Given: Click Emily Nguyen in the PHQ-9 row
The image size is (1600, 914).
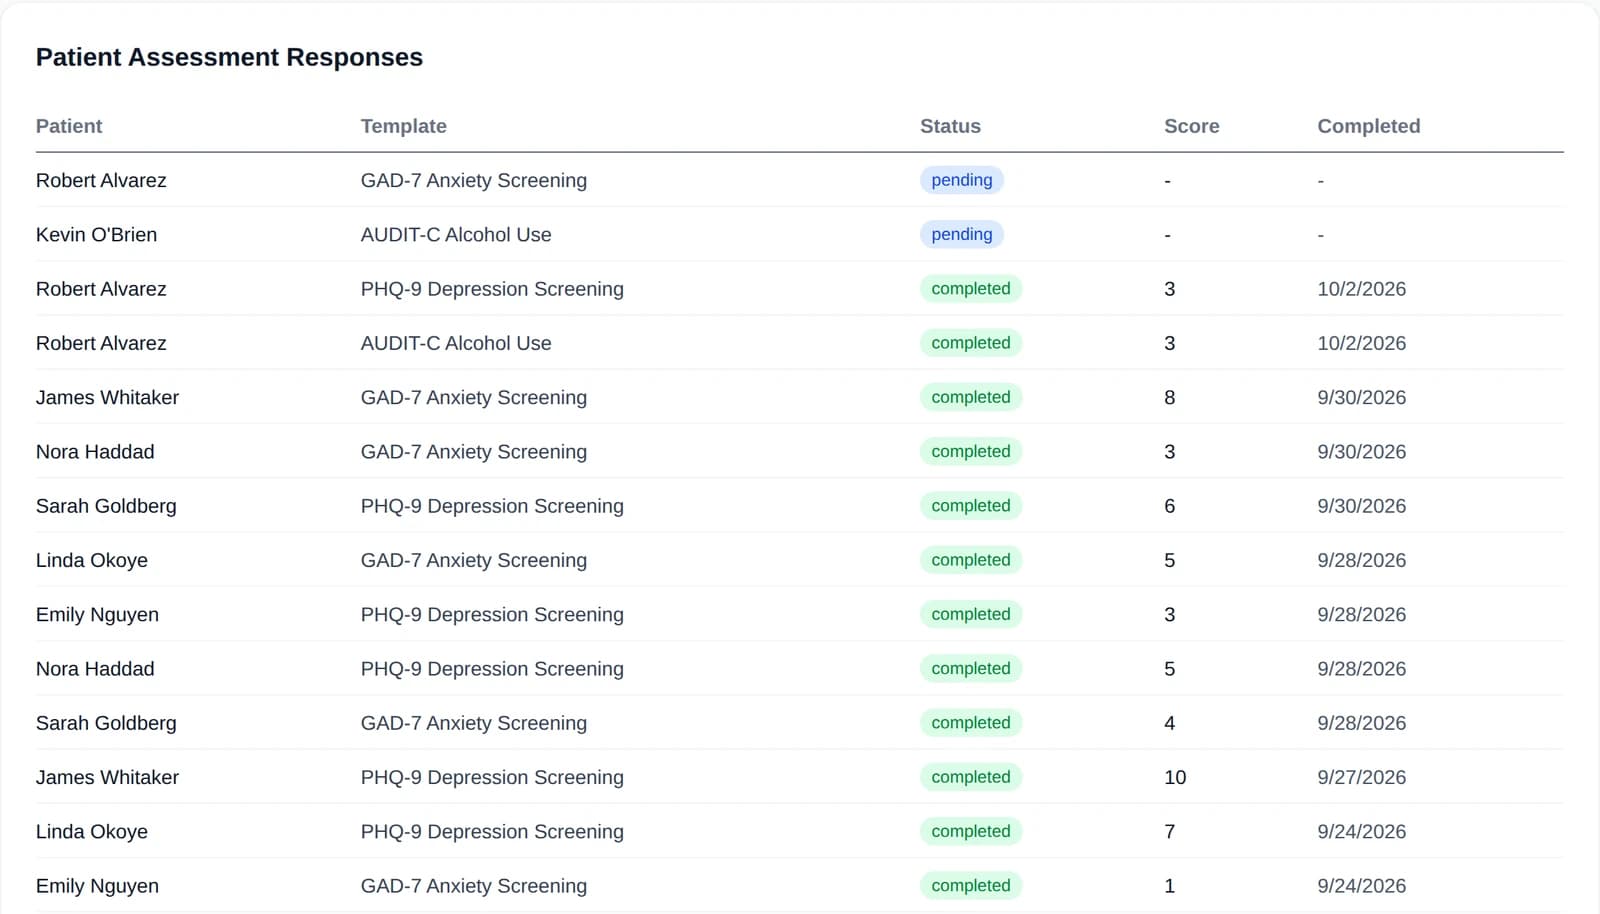Looking at the screenshot, I should (x=97, y=614).
